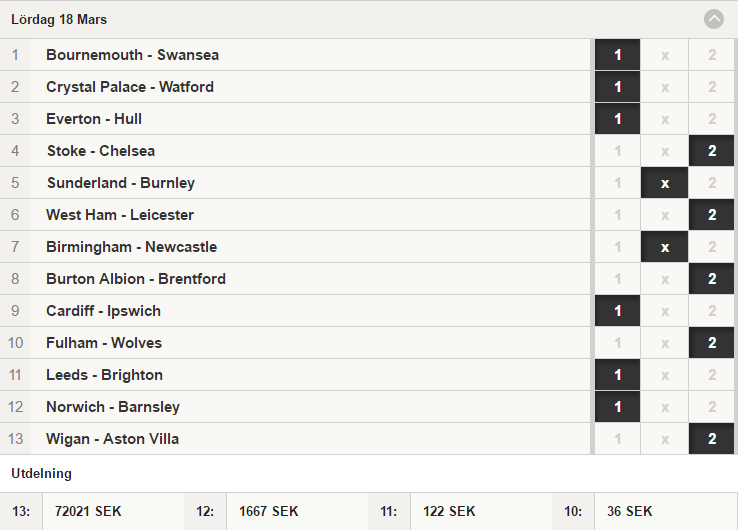The width and height of the screenshot is (739, 530).
Task: Select 1 for Bournemouth - Swansea
Action: [x=617, y=55]
